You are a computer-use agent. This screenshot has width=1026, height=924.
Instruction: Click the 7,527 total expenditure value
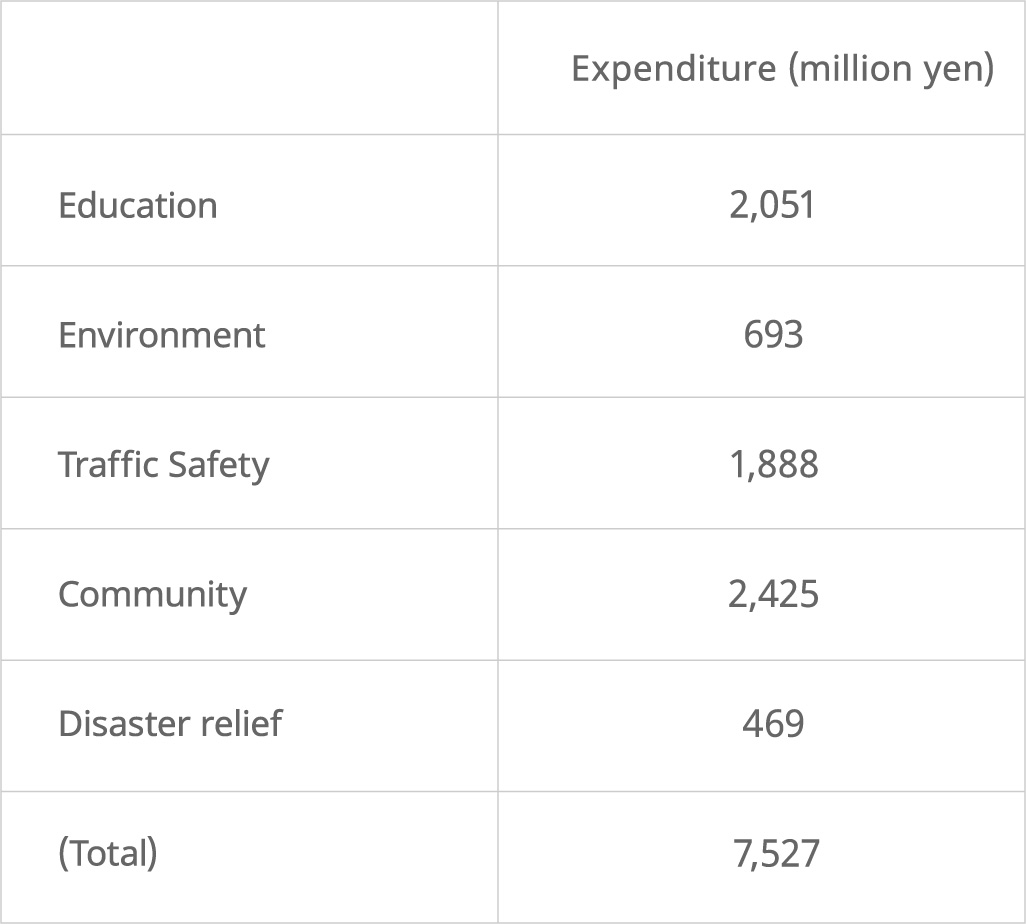click(x=776, y=854)
